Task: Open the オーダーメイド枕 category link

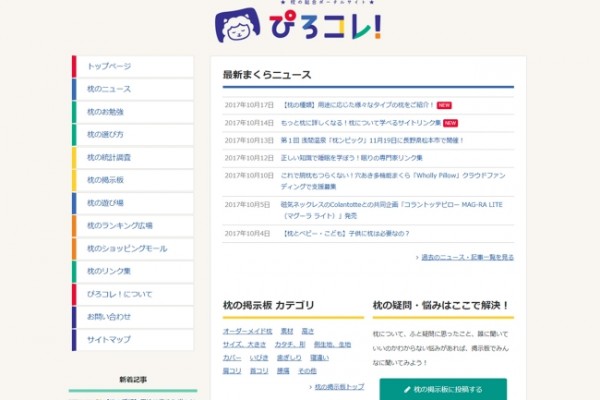Action: [247, 331]
